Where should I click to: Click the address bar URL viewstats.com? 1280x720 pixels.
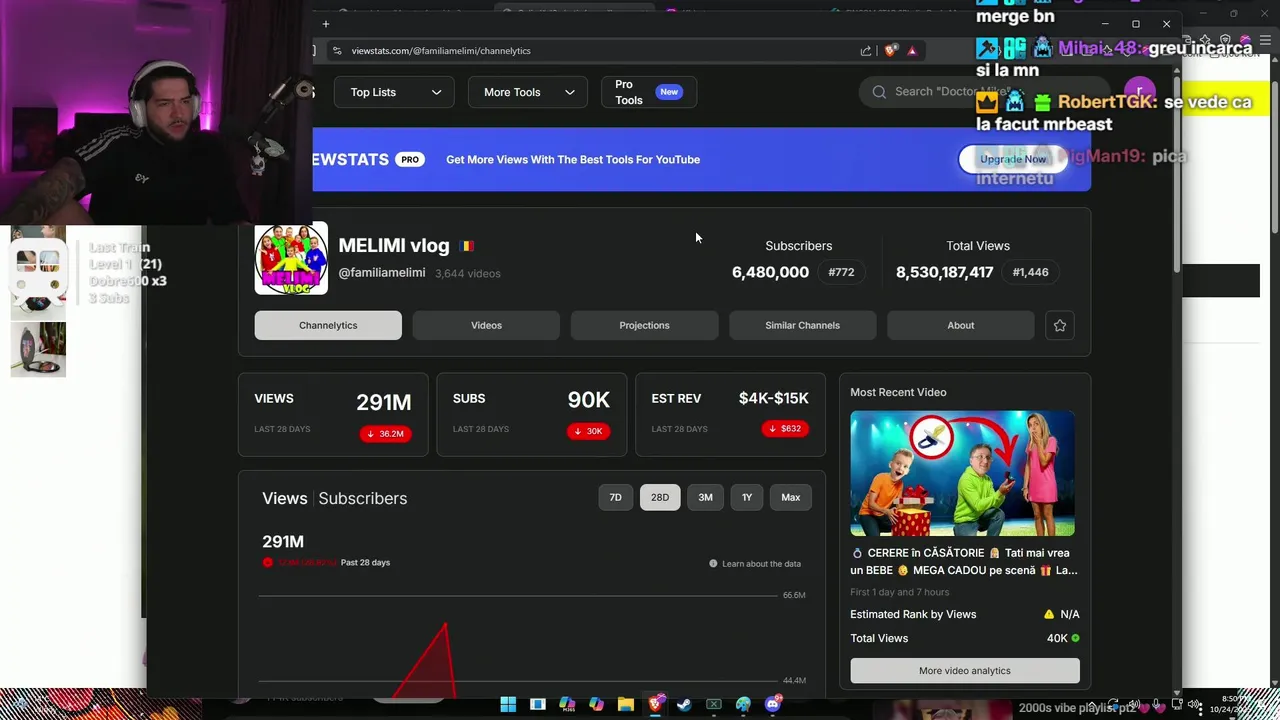point(441,51)
